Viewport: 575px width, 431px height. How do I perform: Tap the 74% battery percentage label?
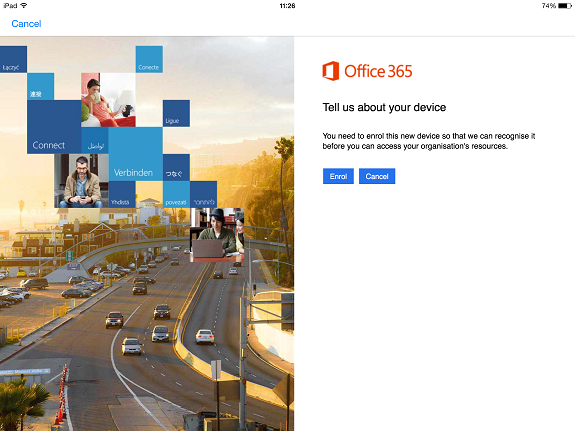click(549, 6)
